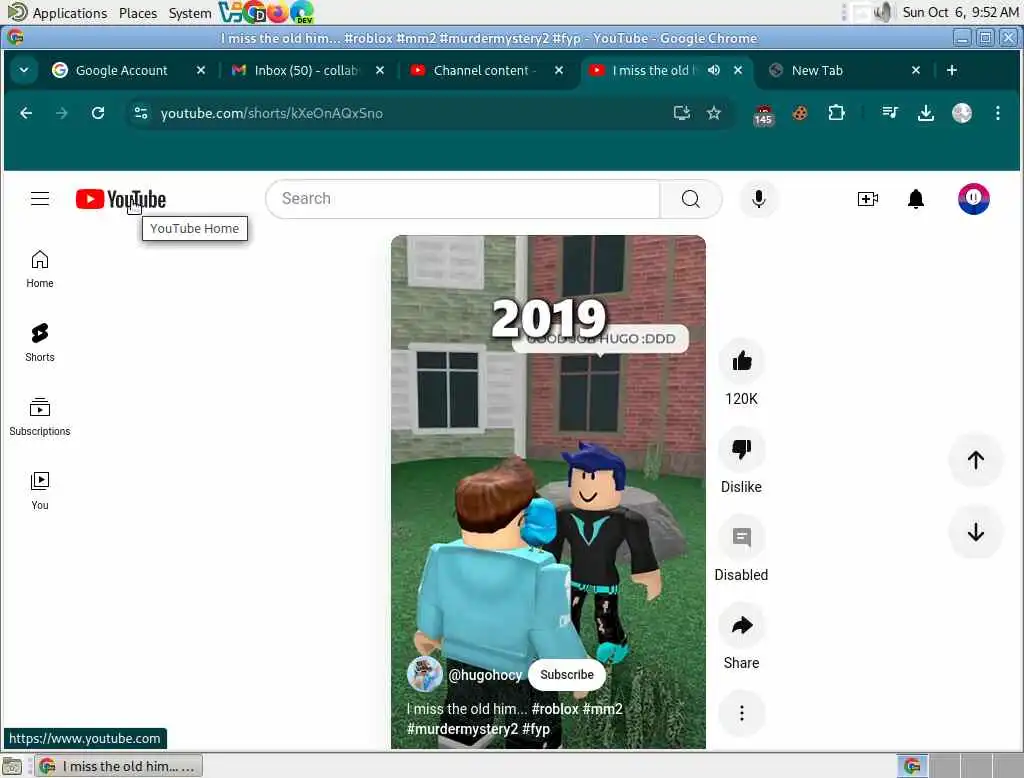The height and width of the screenshot is (778, 1024).
Task: Launch Firefox from the top panel
Action: [x=278, y=12]
